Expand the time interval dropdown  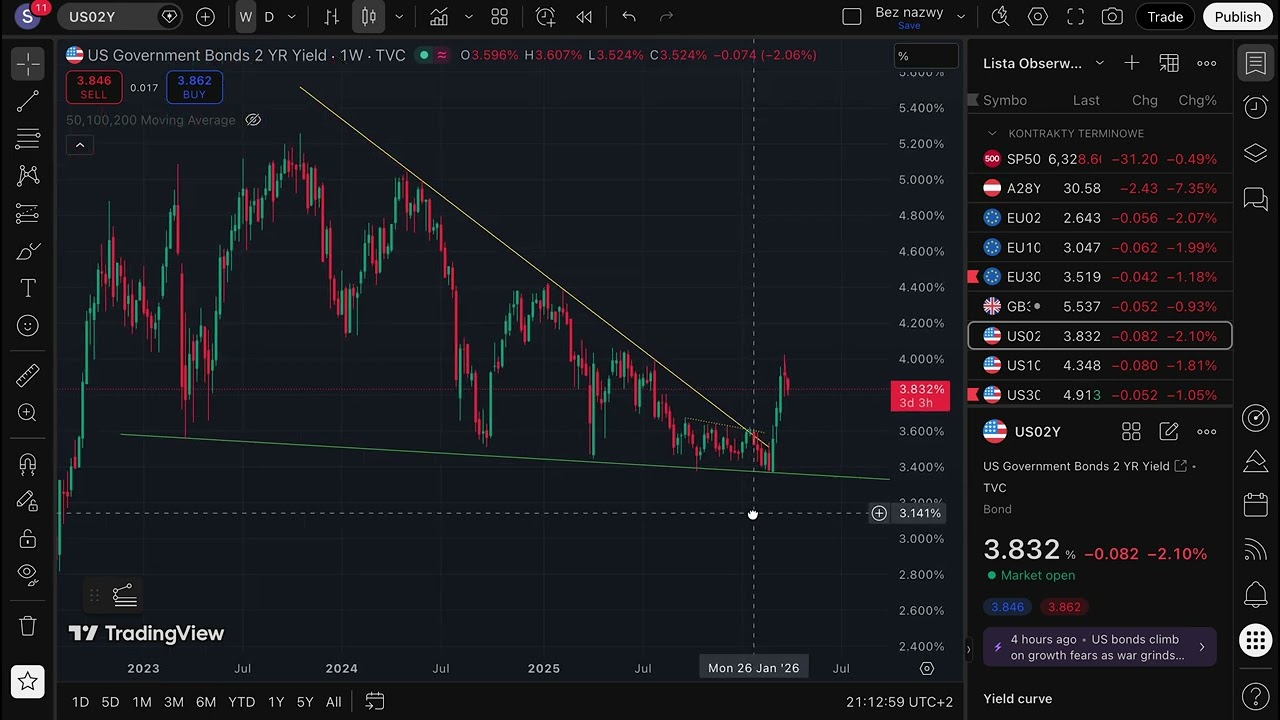coord(292,16)
